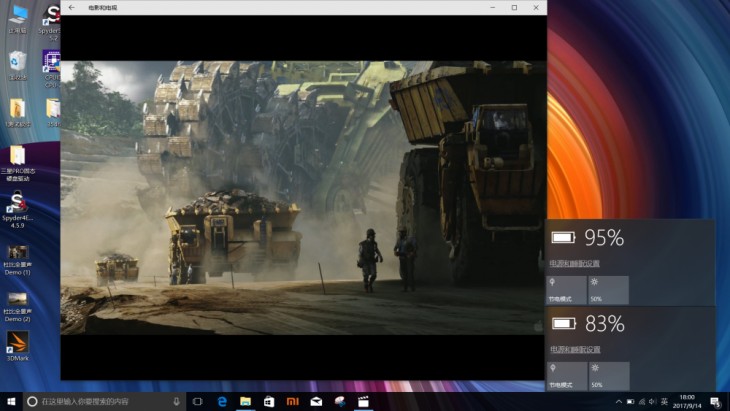
Task: Open File Explorer from the taskbar
Action: pos(245,401)
